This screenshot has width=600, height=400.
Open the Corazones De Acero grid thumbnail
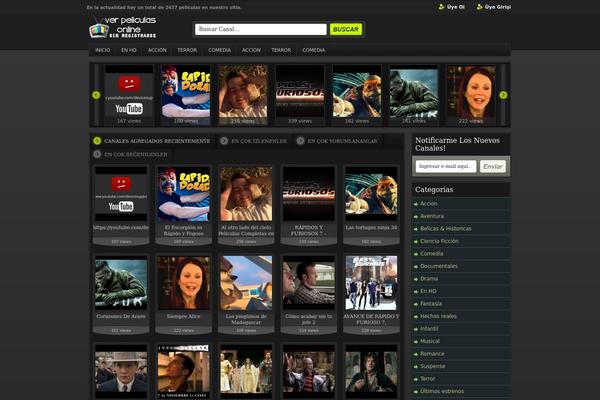tap(121, 283)
